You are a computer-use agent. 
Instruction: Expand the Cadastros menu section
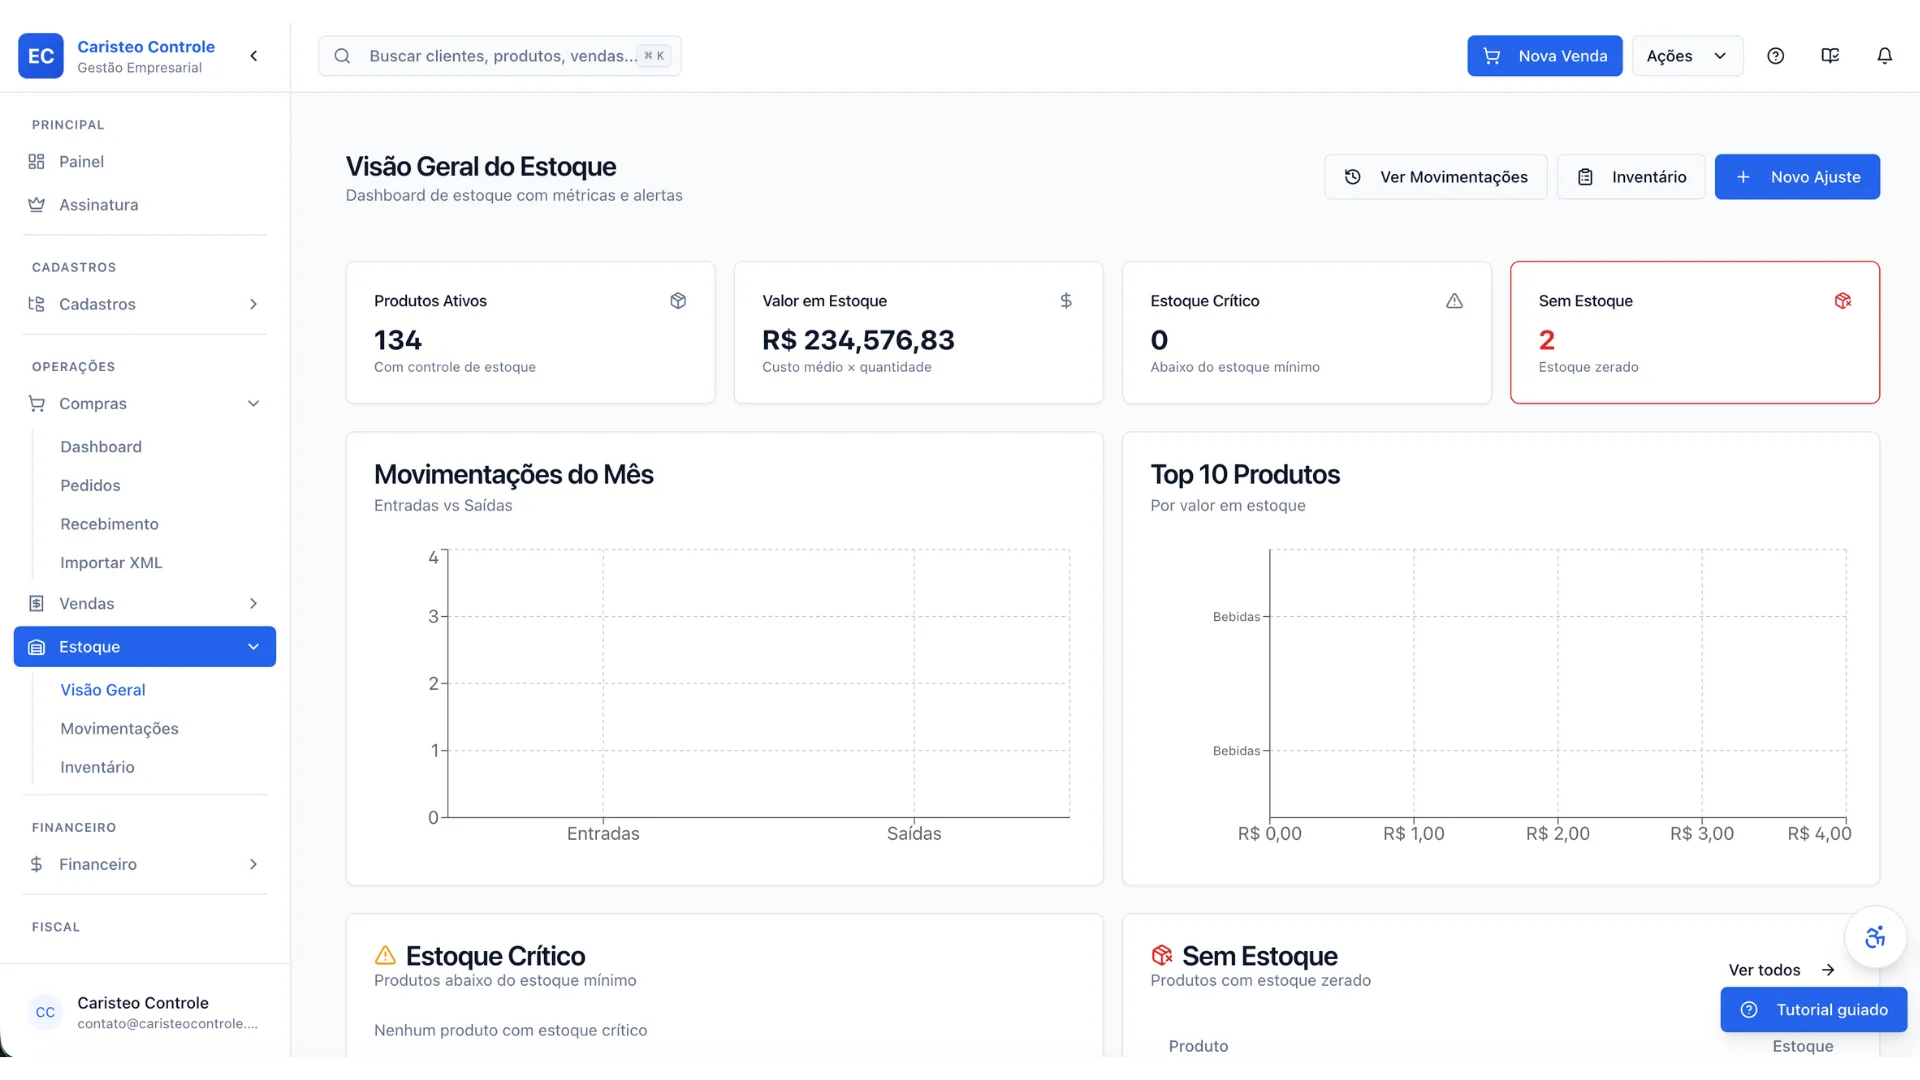pos(145,304)
